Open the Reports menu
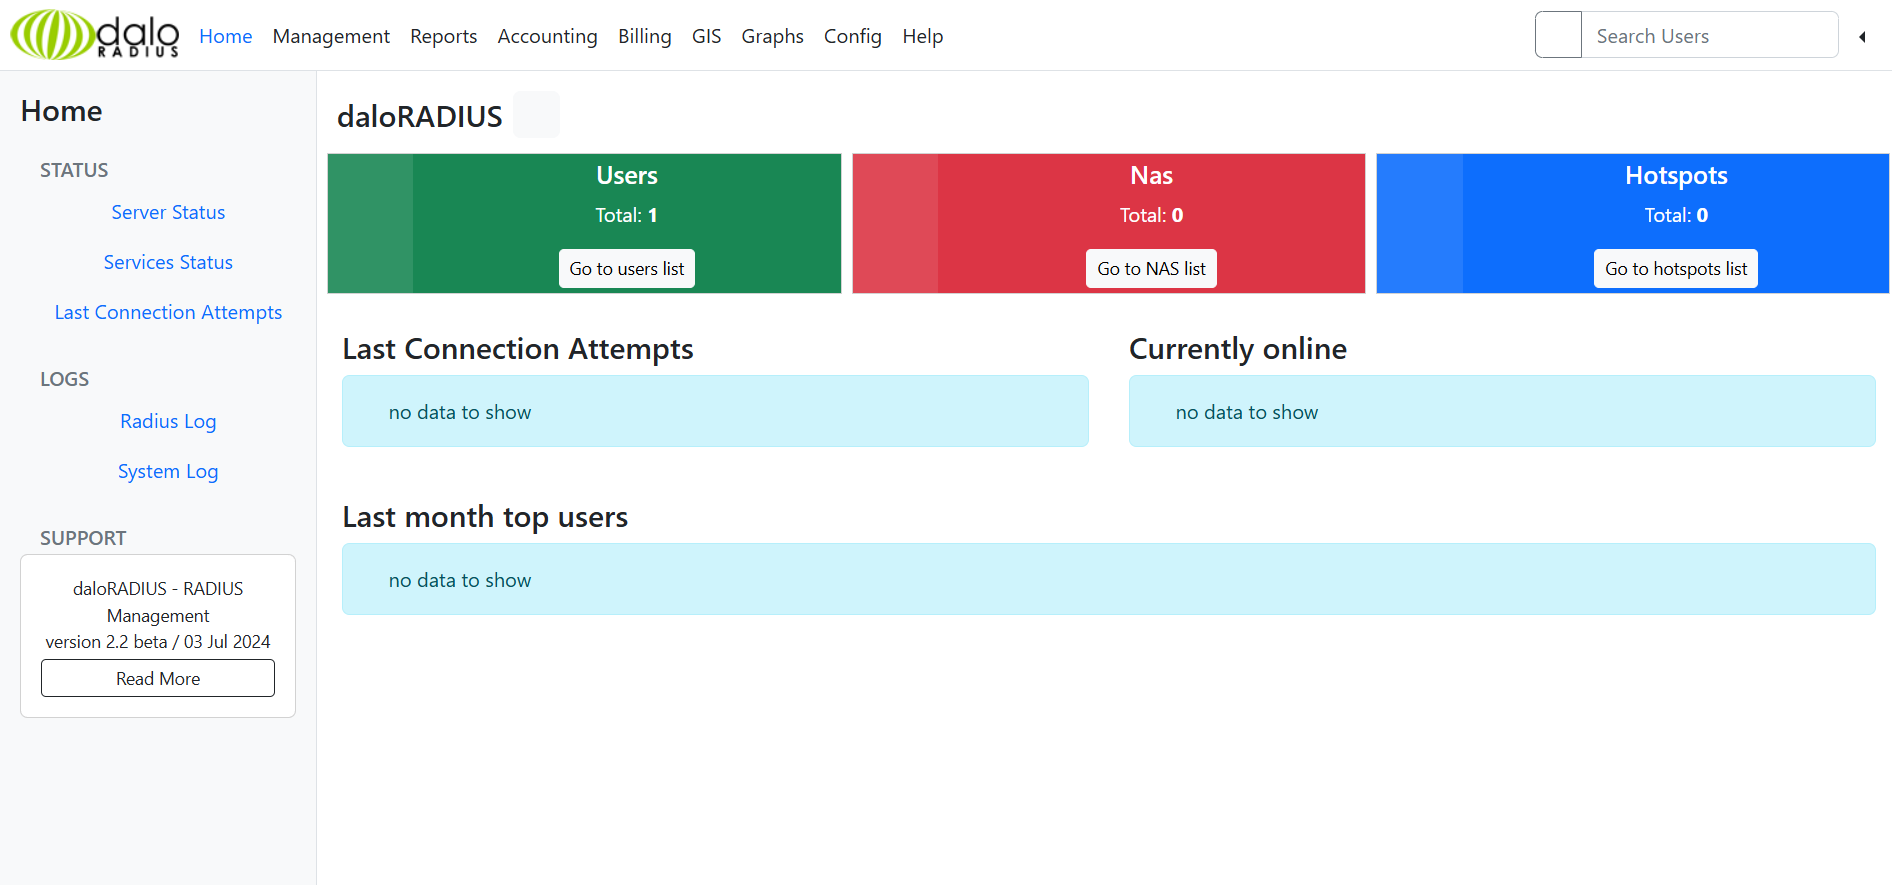 (x=443, y=36)
